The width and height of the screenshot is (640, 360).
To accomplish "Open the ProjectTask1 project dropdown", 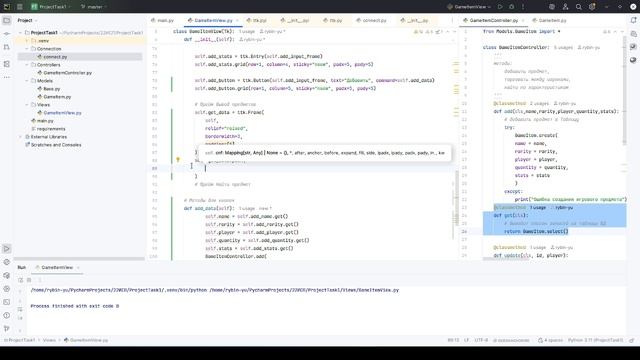I will [51, 7].
